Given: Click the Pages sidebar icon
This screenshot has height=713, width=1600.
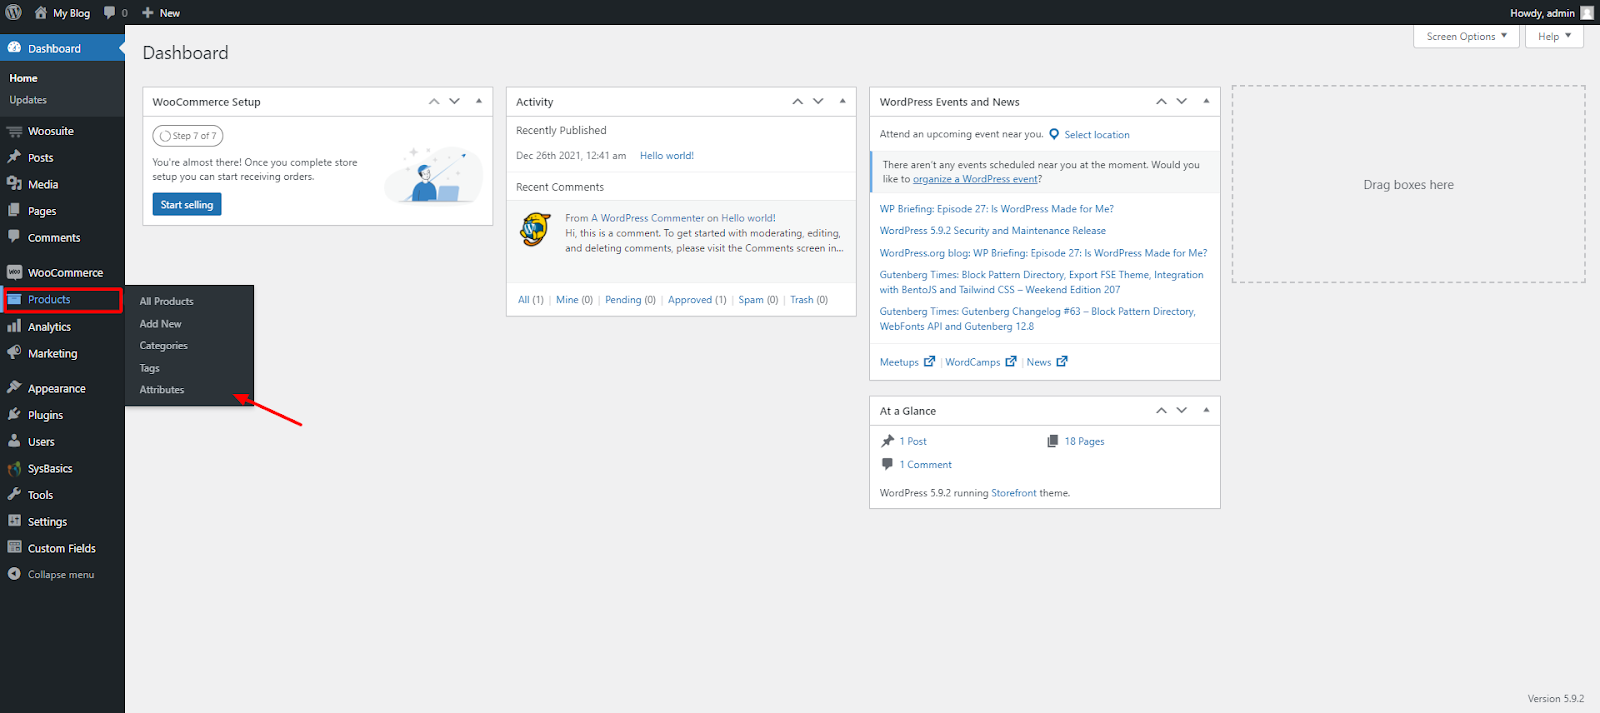Looking at the screenshot, I should (14, 211).
